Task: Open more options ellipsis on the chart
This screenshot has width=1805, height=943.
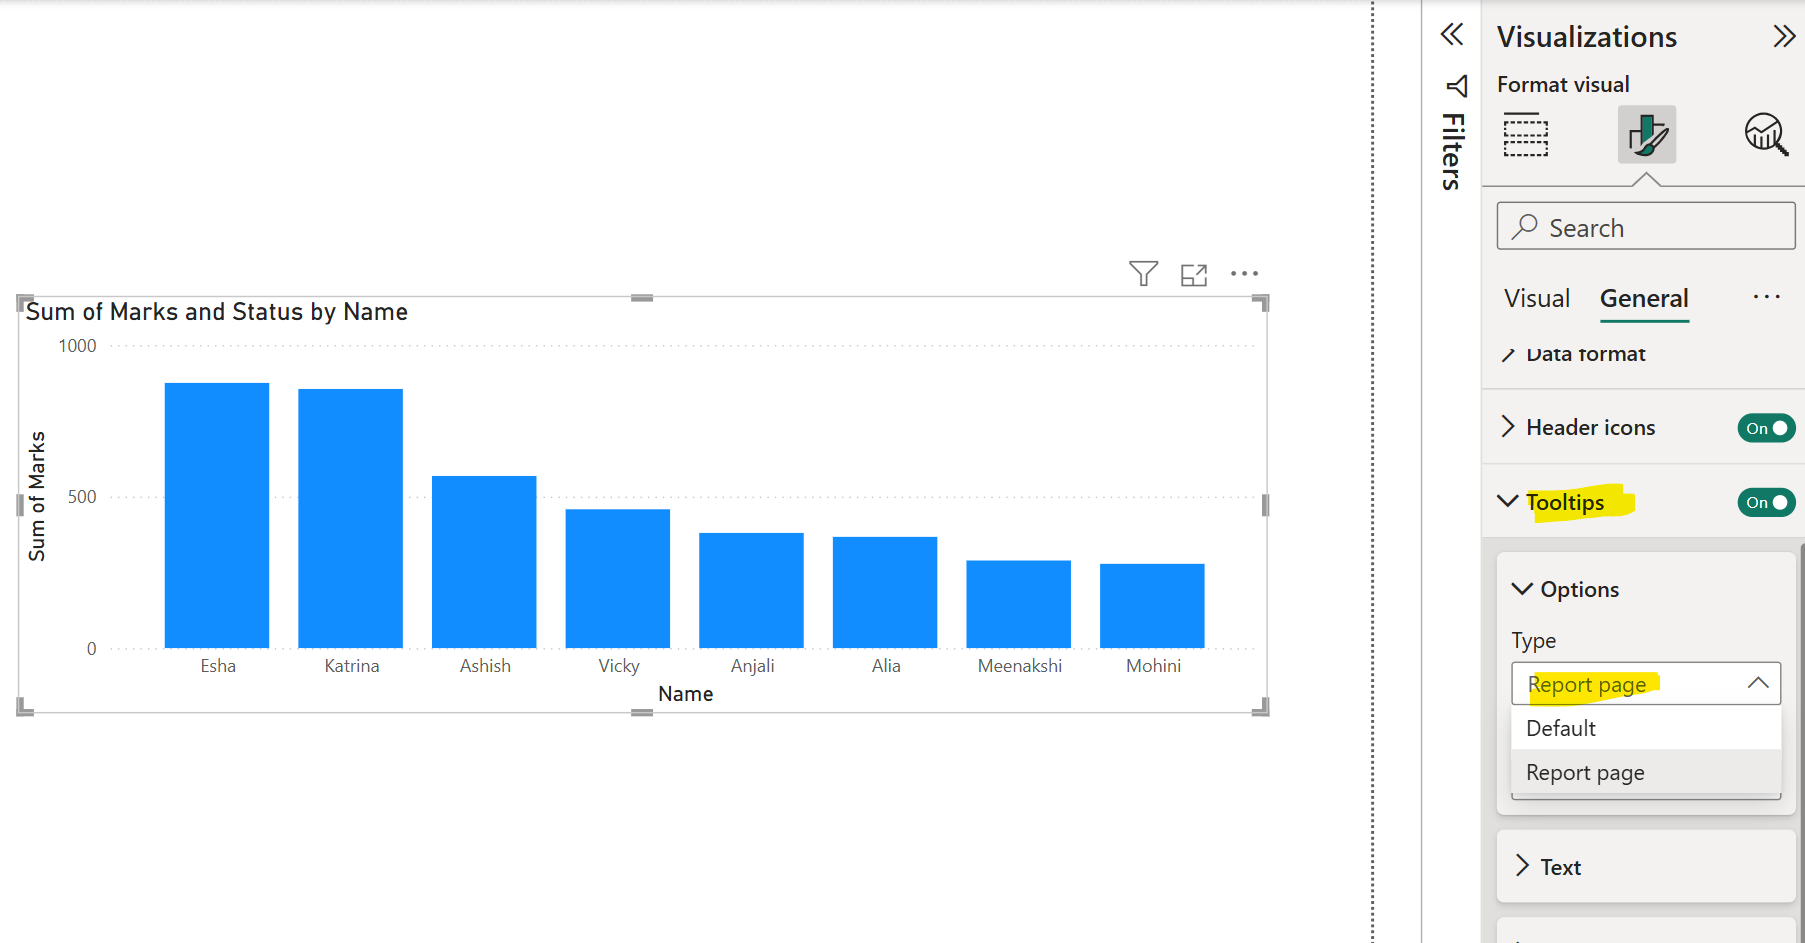Action: (x=1243, y=272)
